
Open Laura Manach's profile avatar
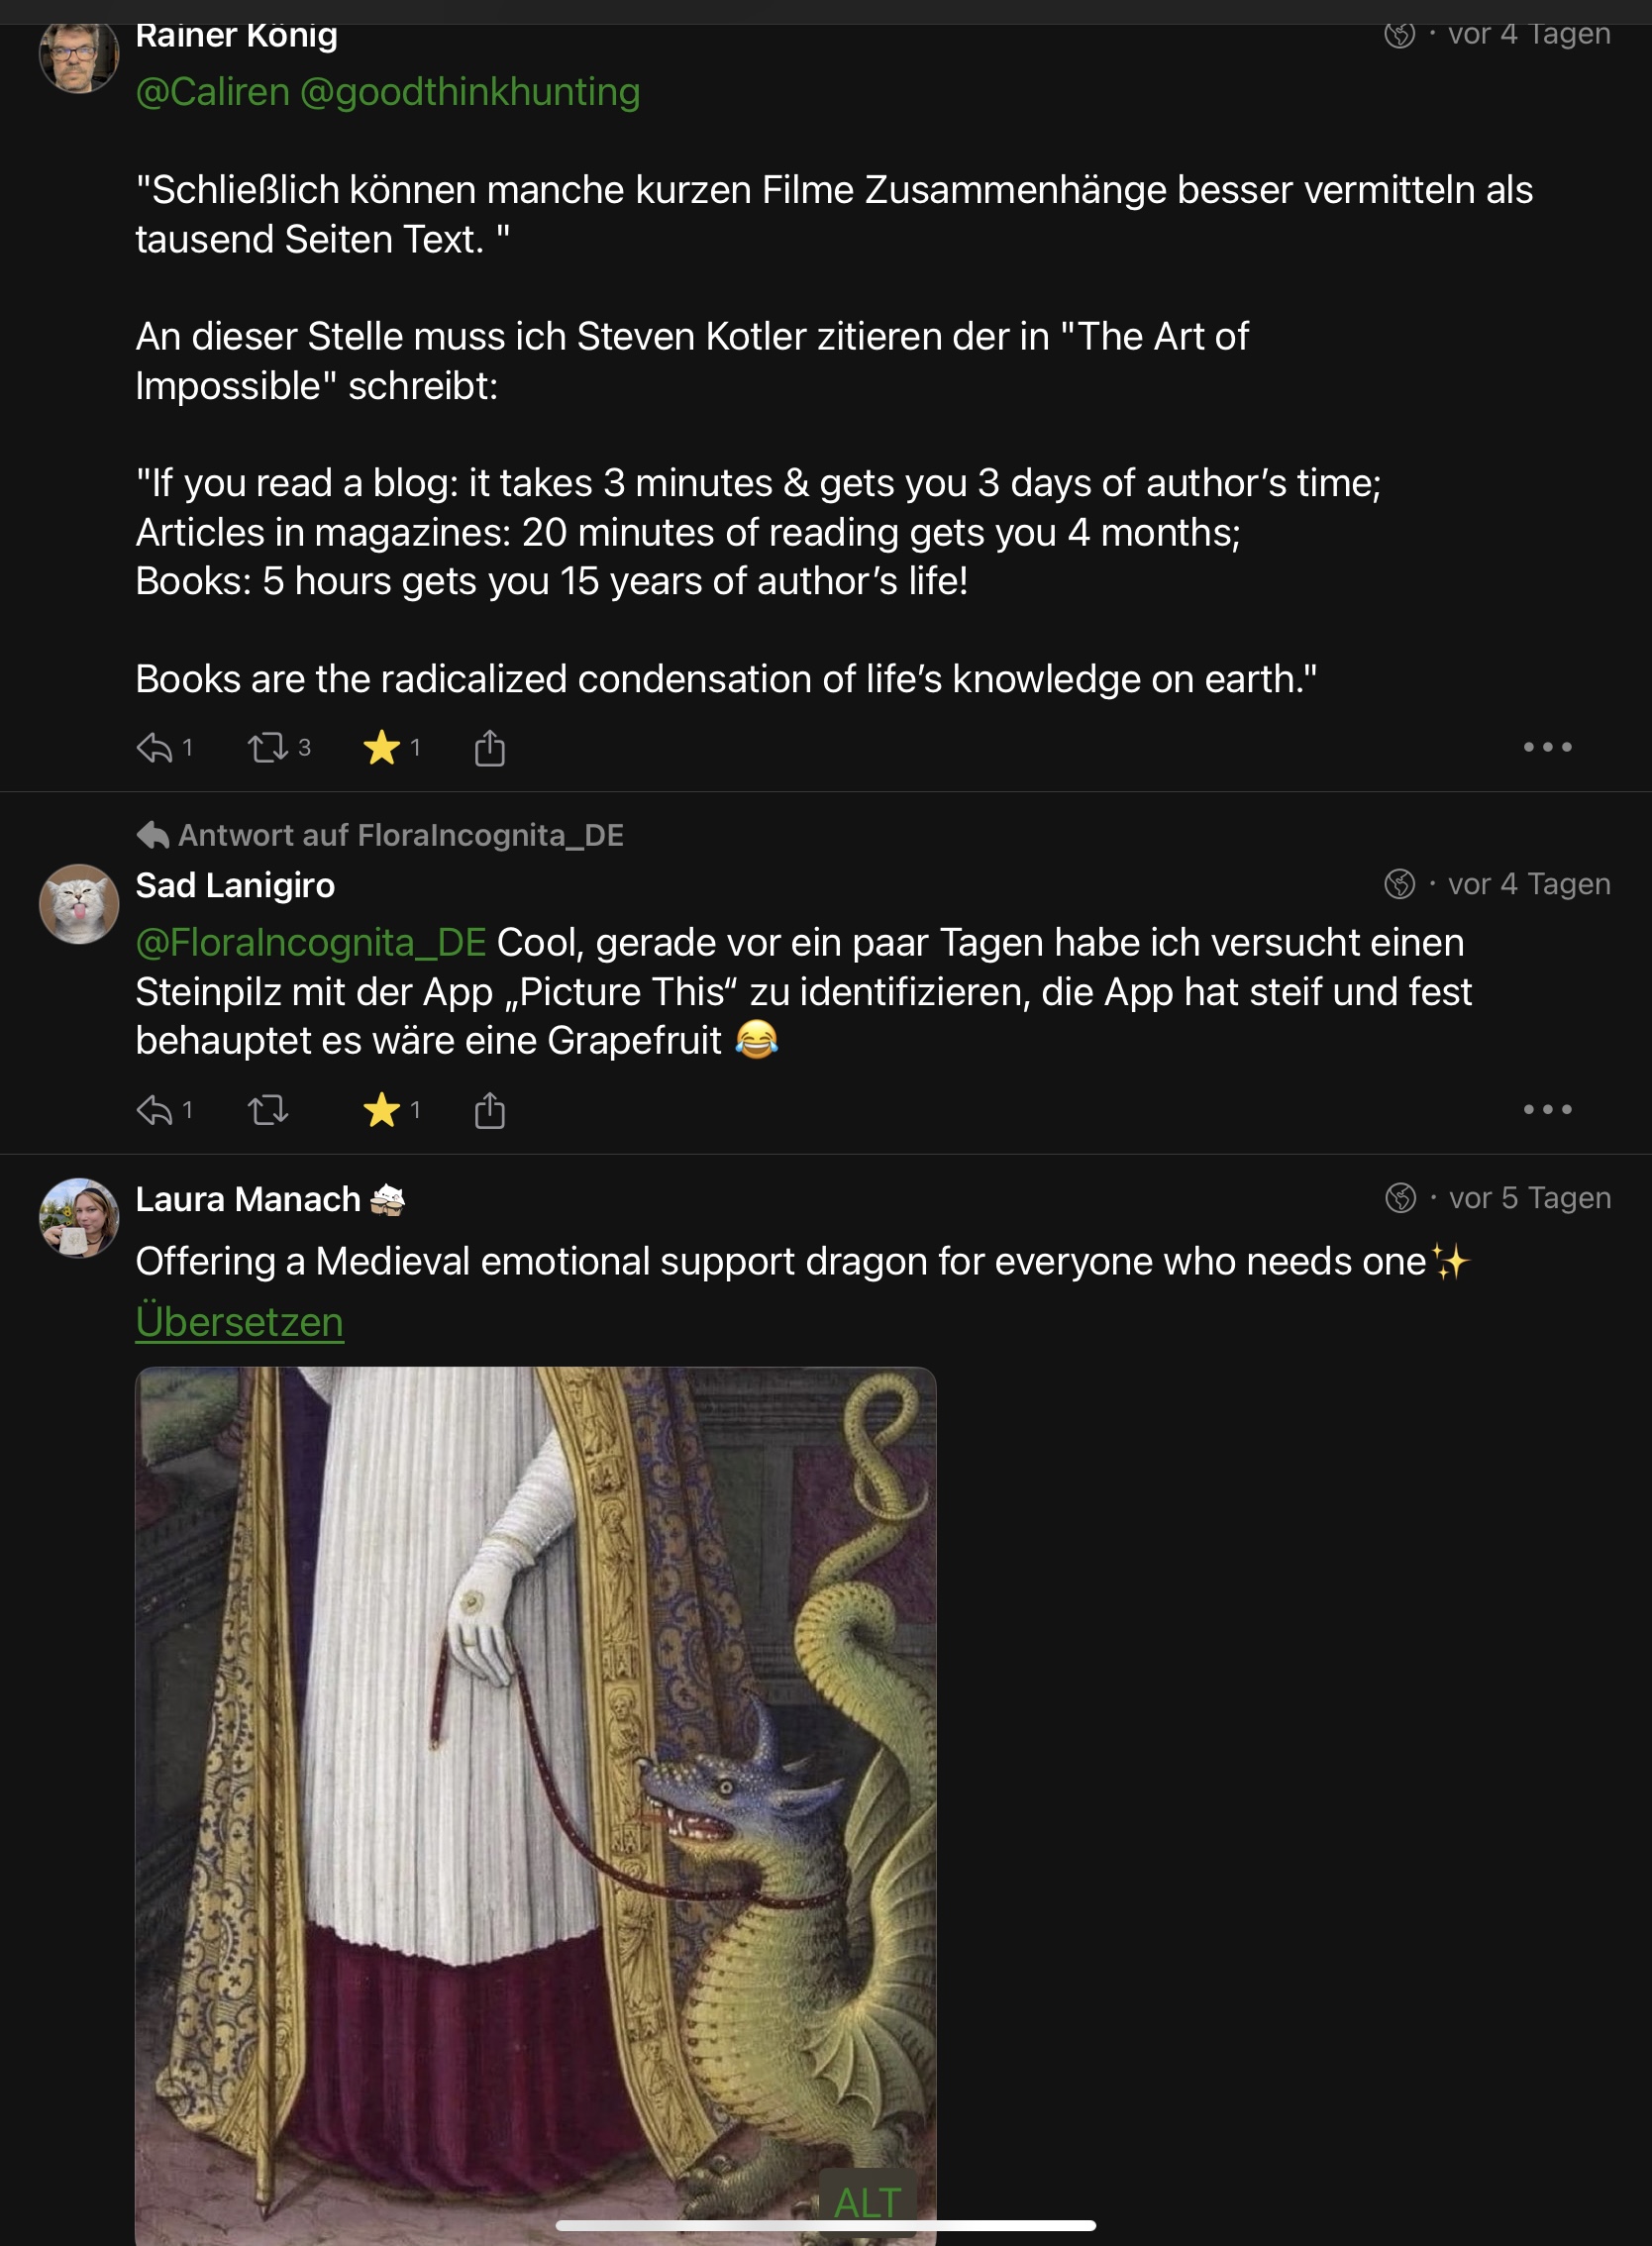pos(79,1217)
